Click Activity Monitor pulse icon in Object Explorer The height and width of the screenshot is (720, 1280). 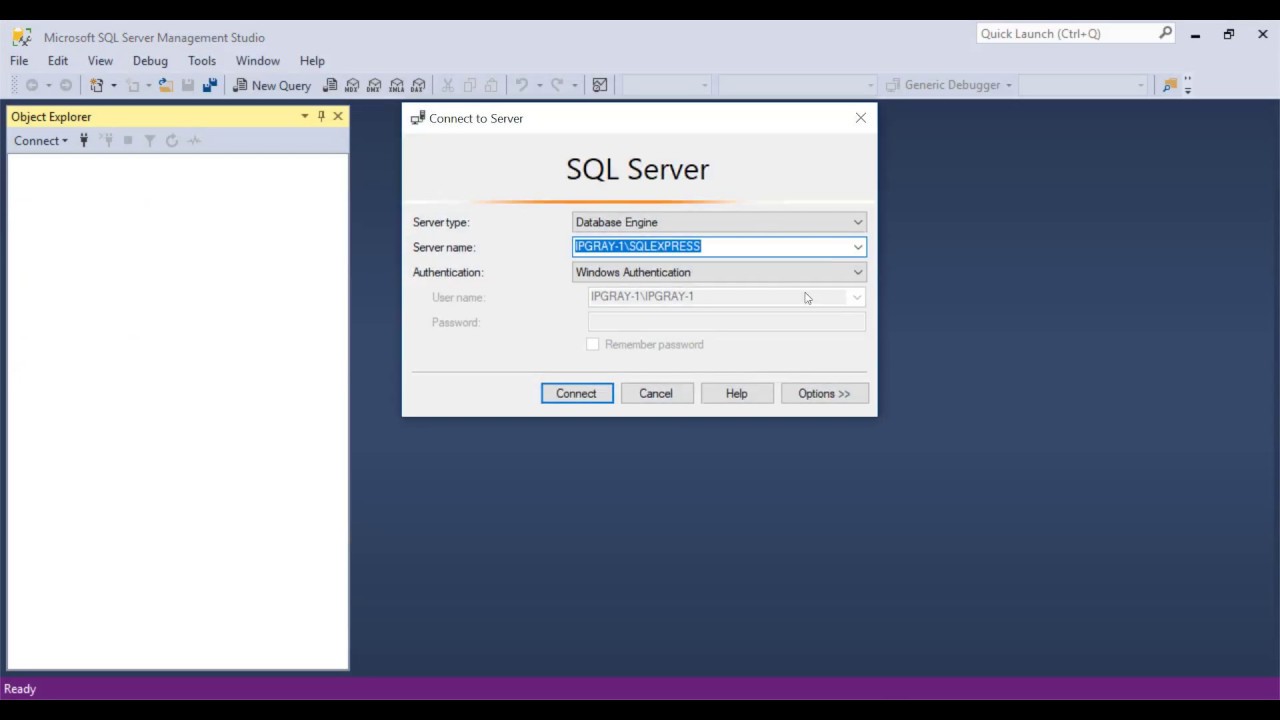point(194,141)
